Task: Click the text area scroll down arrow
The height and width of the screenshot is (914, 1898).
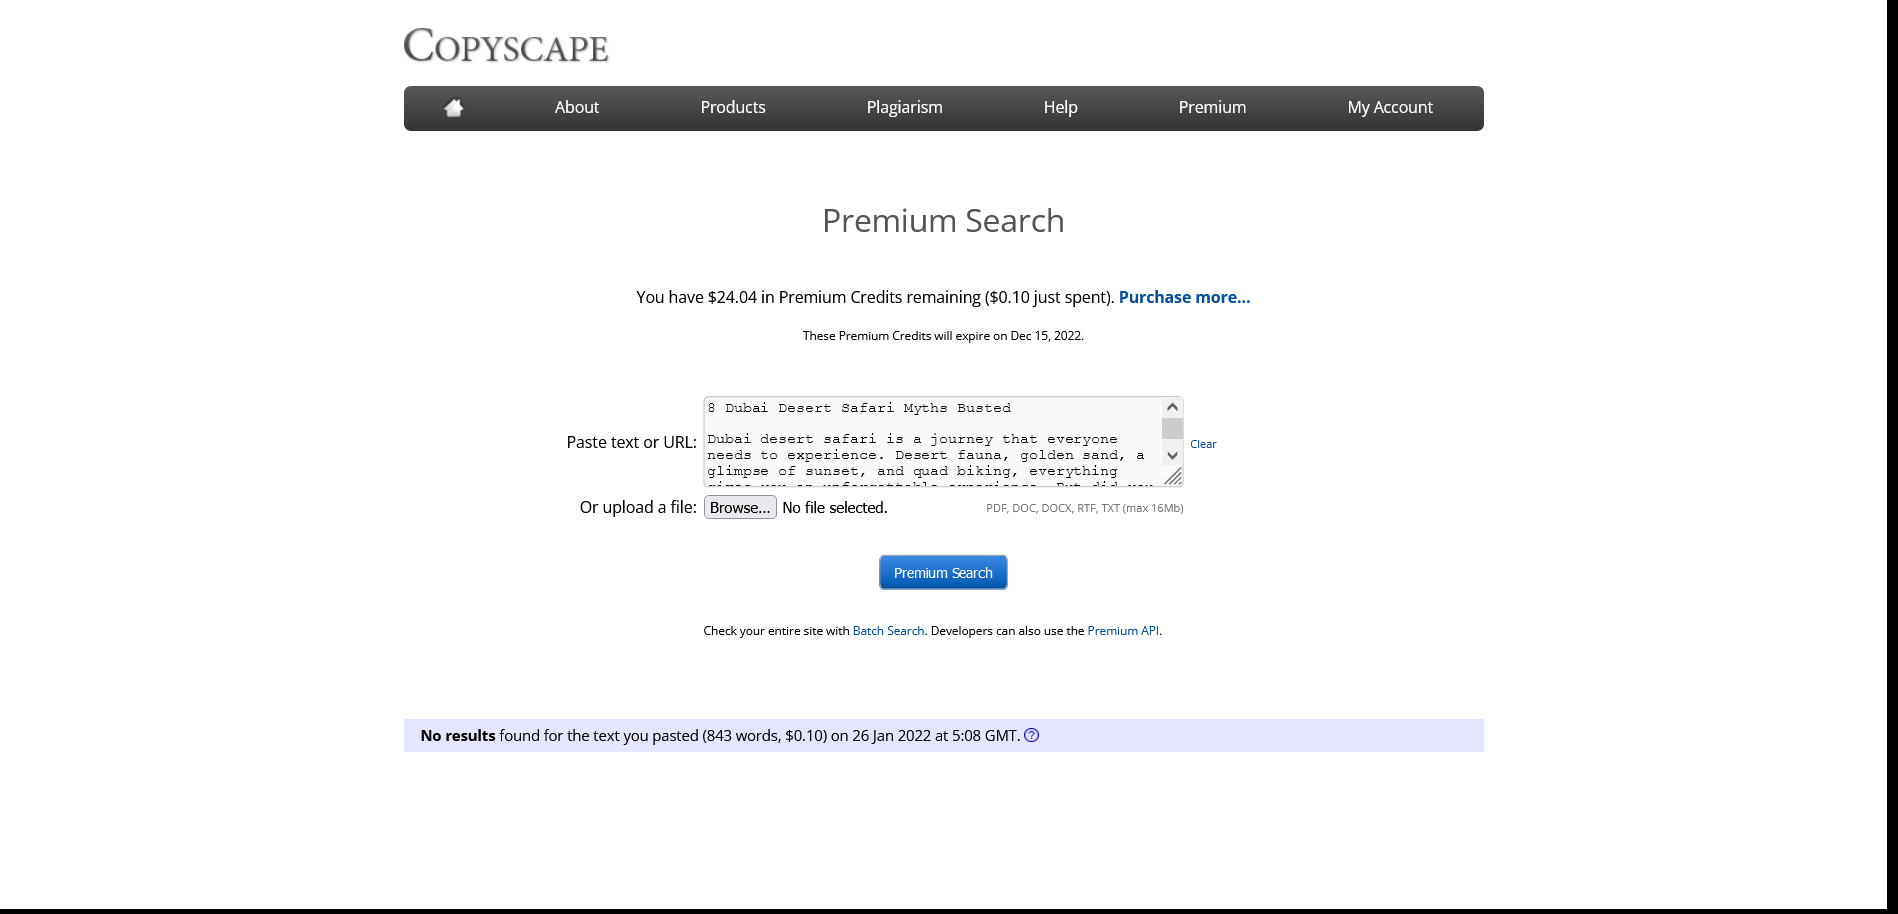Action: 1172,456
